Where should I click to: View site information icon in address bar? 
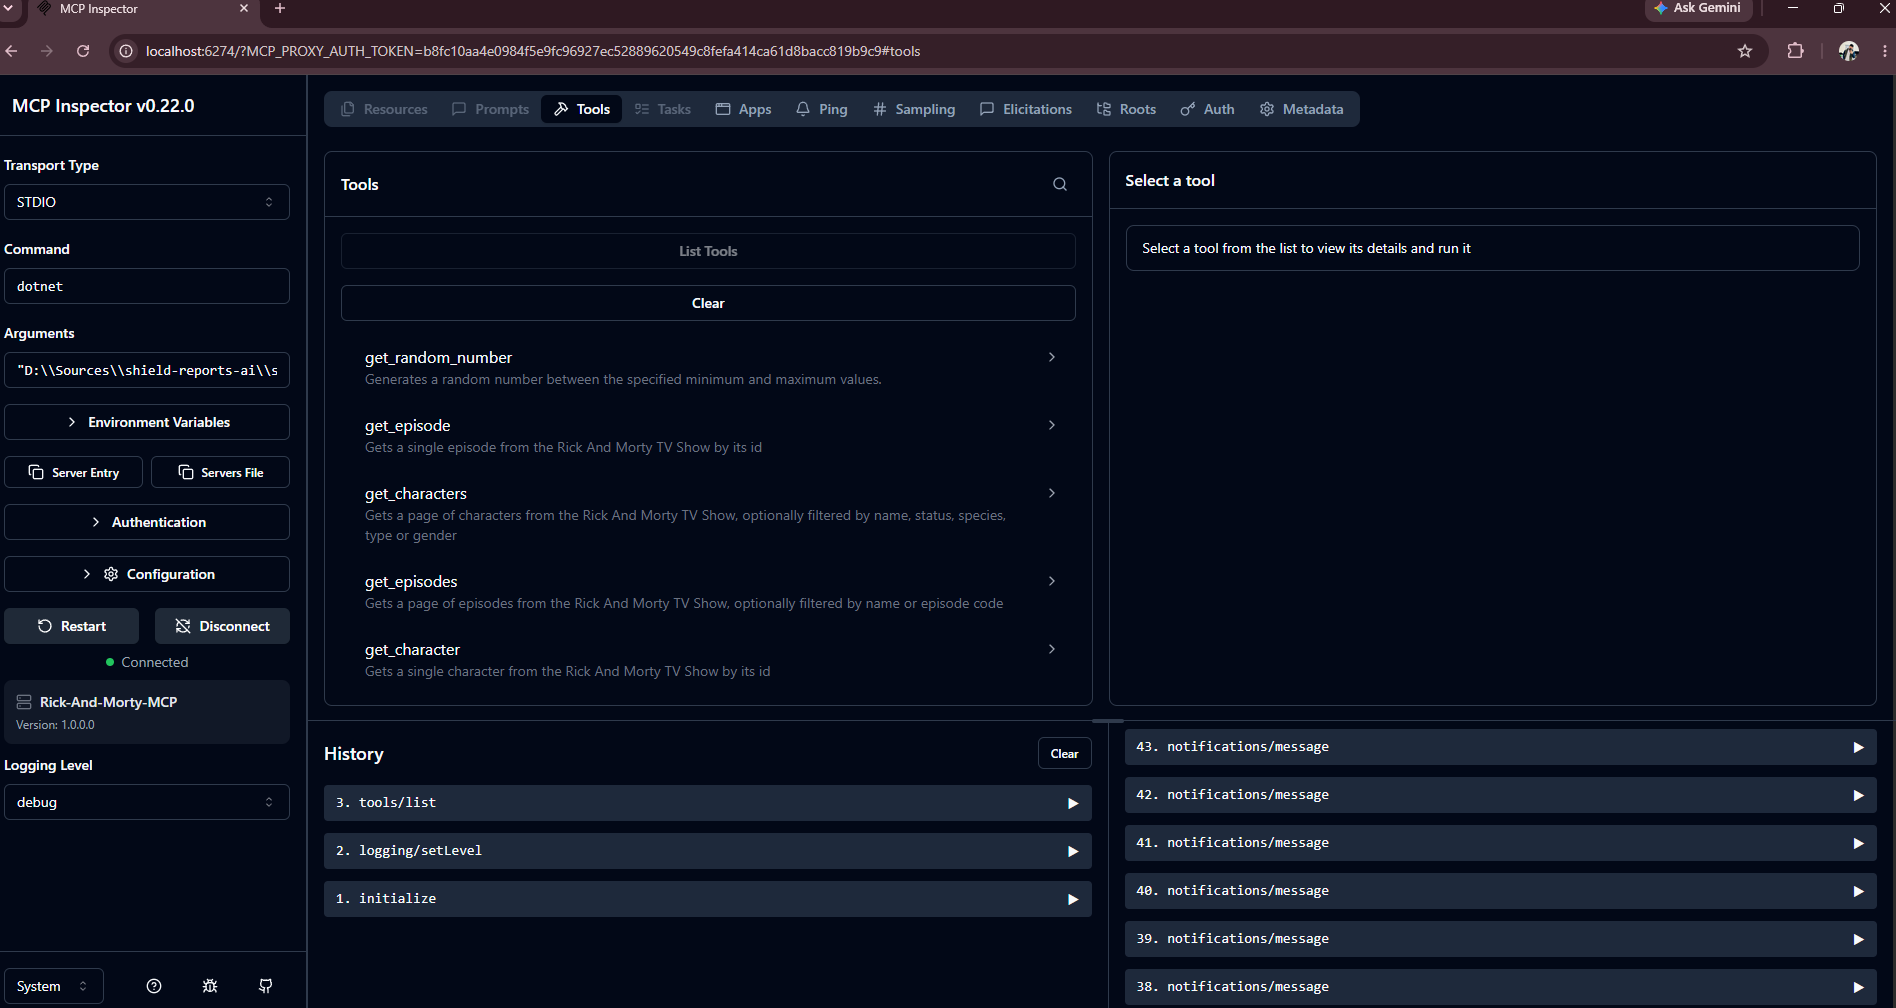tap(126, 51)
